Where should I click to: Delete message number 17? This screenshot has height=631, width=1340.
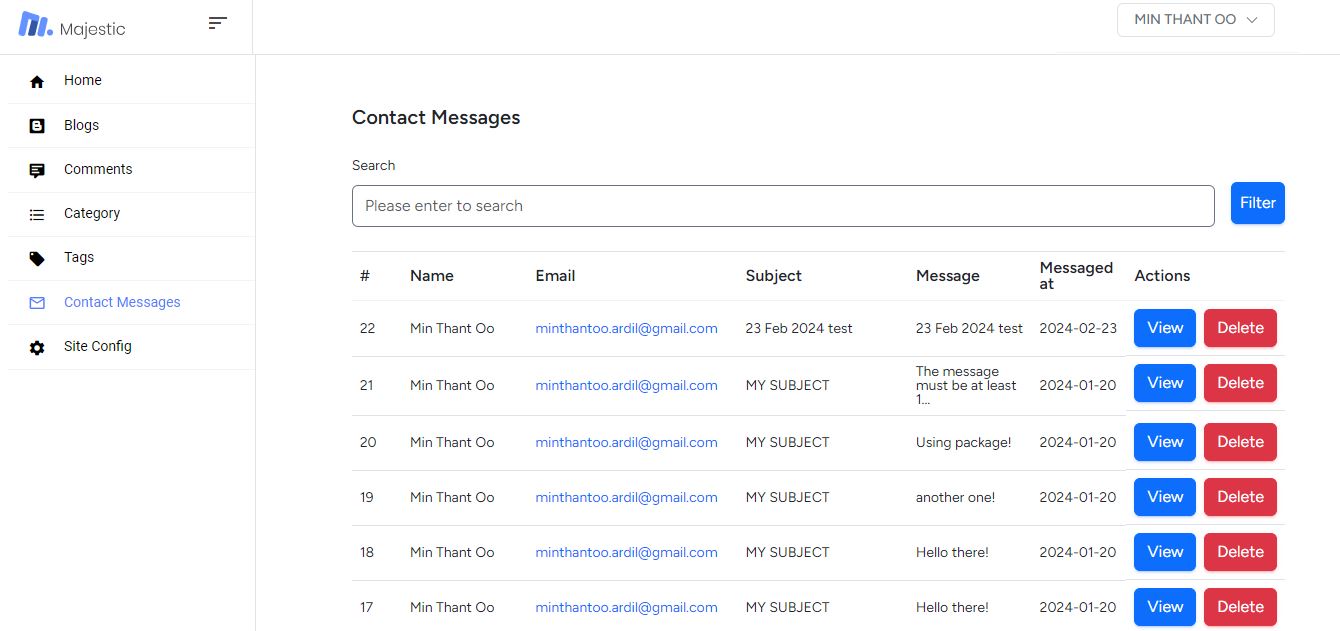[x=1240, y=607]
